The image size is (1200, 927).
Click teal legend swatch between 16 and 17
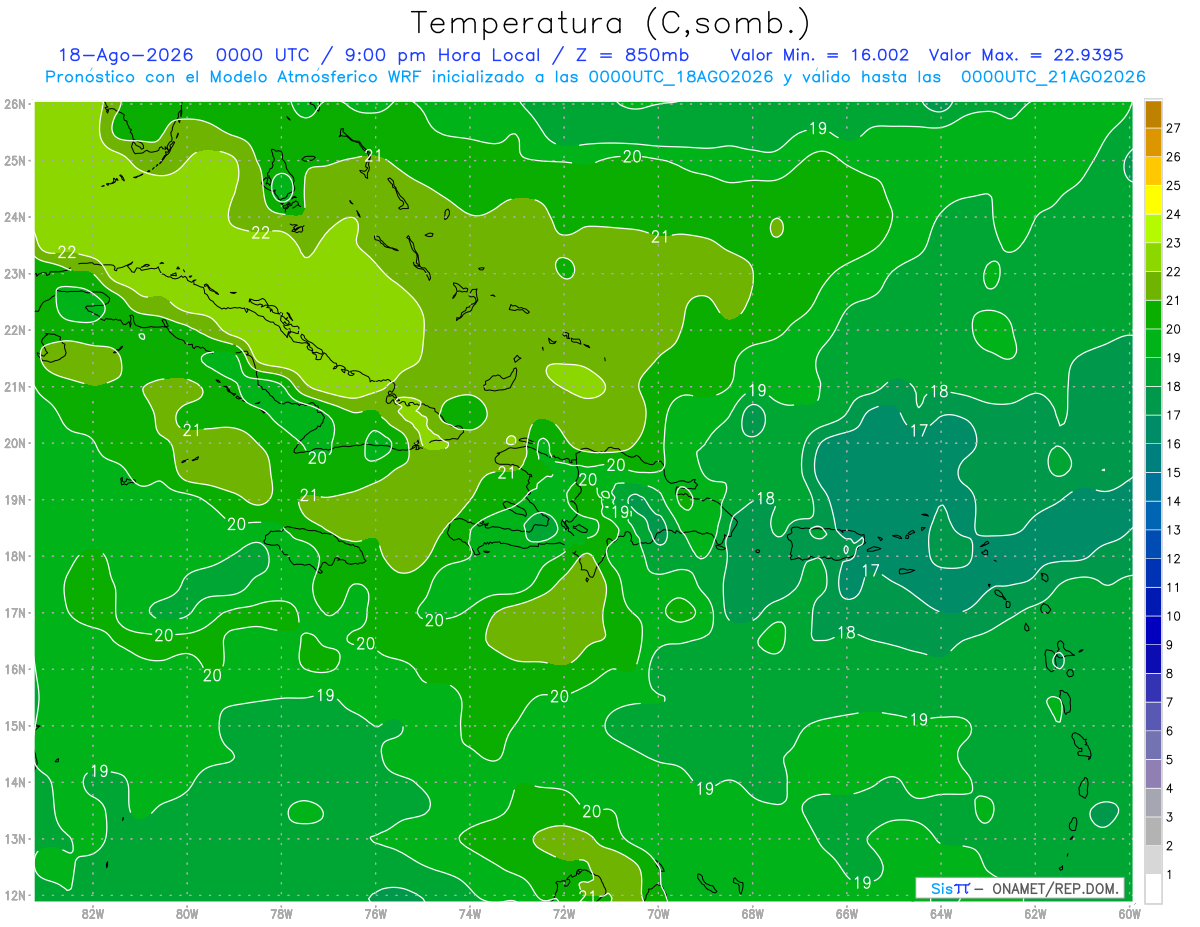(1153, 429)
